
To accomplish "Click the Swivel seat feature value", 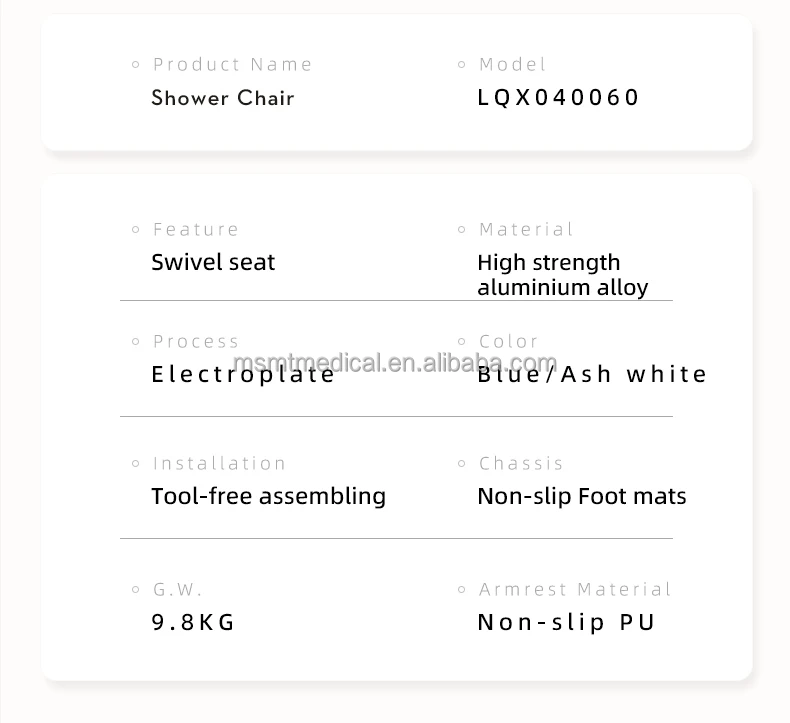I will (213, 263).
